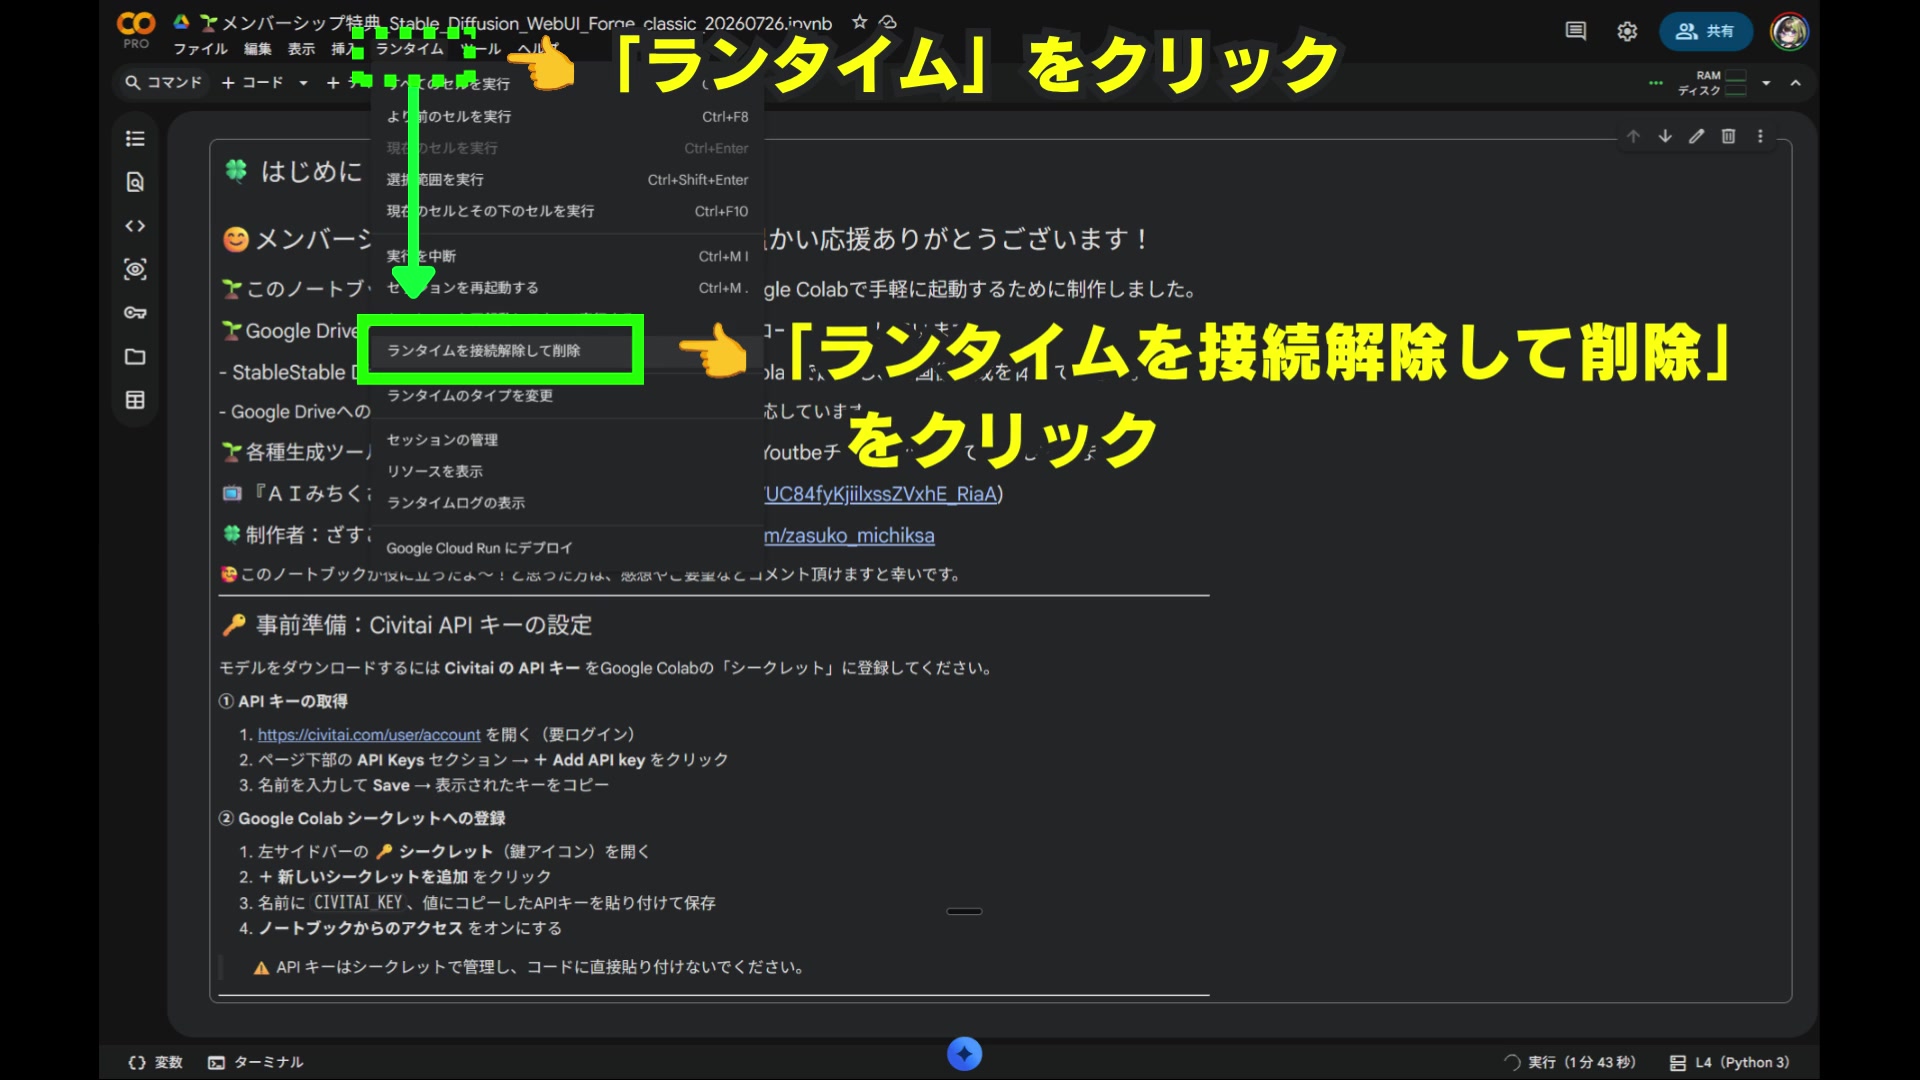Collapse the header with chevron arrow
Viewport: 1920px width, 1080px height.
(x=1796, y=83)
